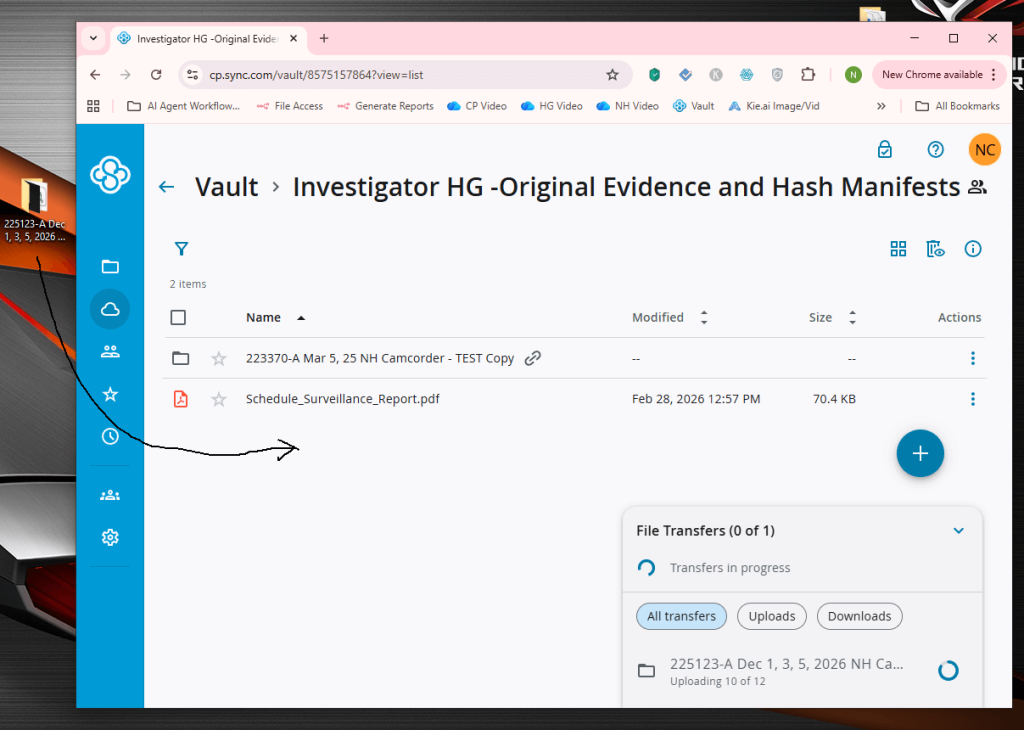Select the Vault cloud icon in the sidebar
Viewport: 1024px width, 730px height.
[x=109, y=309]
